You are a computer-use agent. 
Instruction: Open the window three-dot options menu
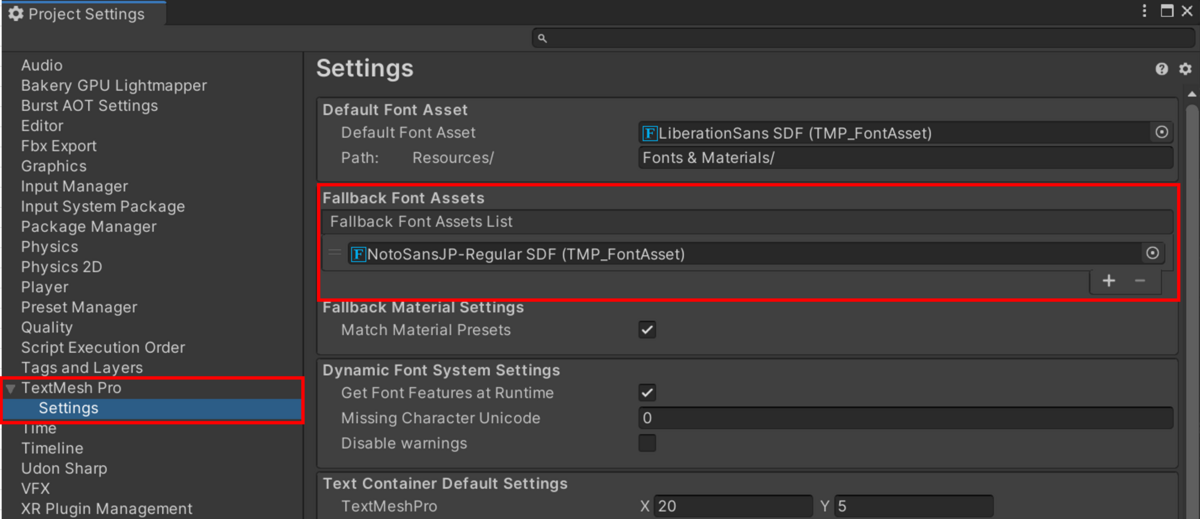[x=1145, y=11]
